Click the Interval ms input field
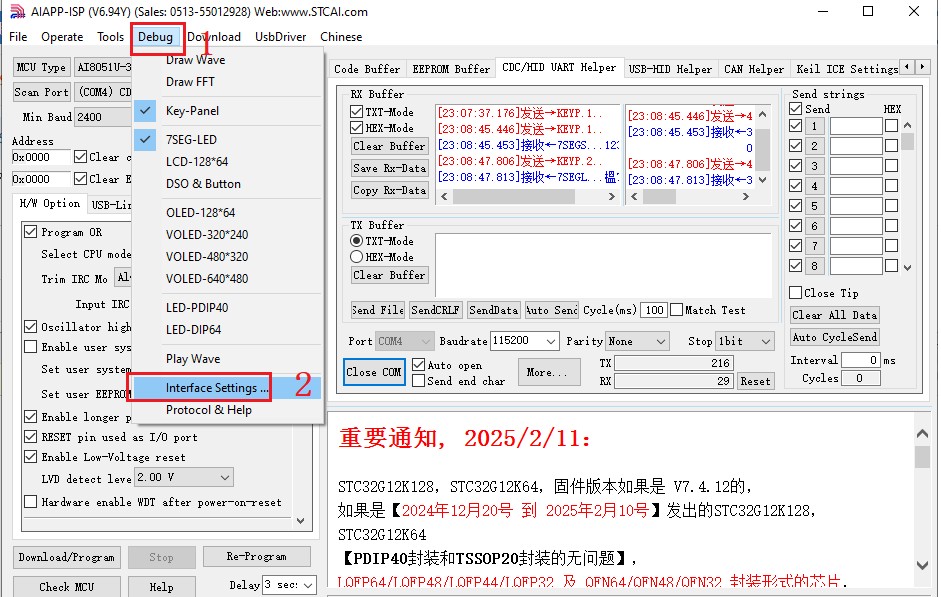This screenshot has height=597, width=941. (861, 360)
